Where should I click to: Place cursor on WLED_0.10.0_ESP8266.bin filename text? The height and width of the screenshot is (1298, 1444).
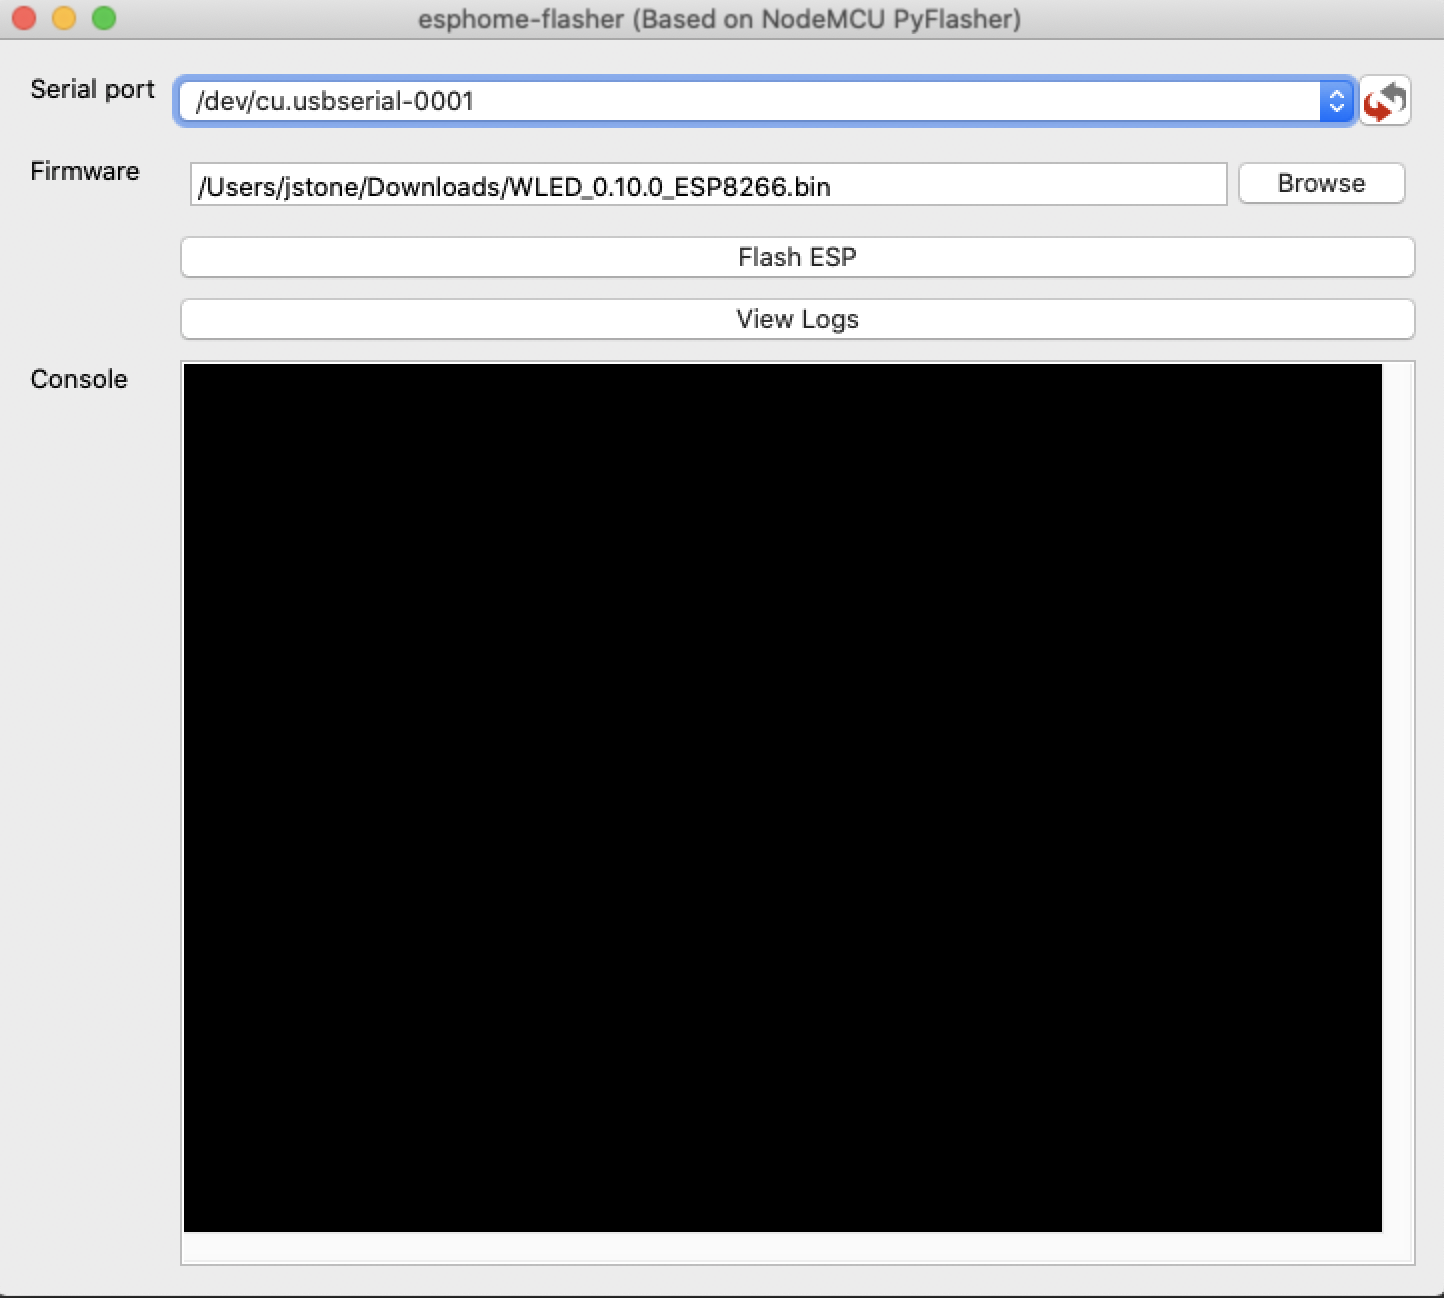670,187
